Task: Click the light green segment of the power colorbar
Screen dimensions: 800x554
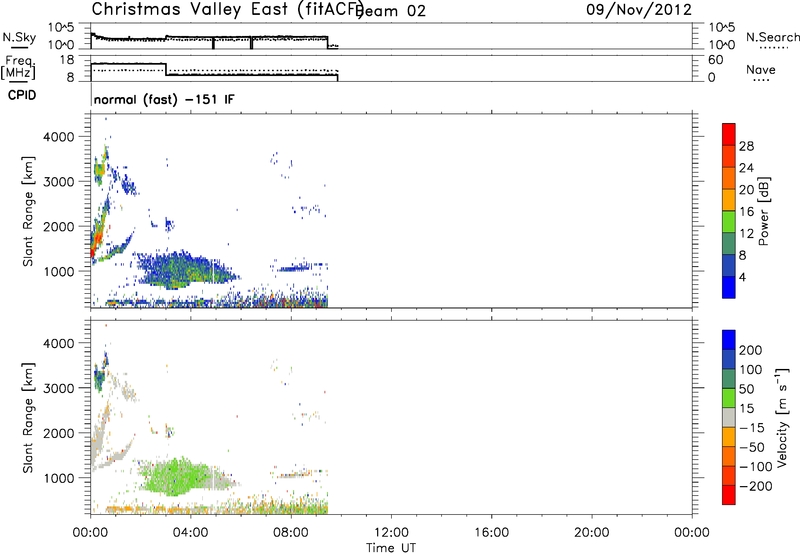Action: 729,221
